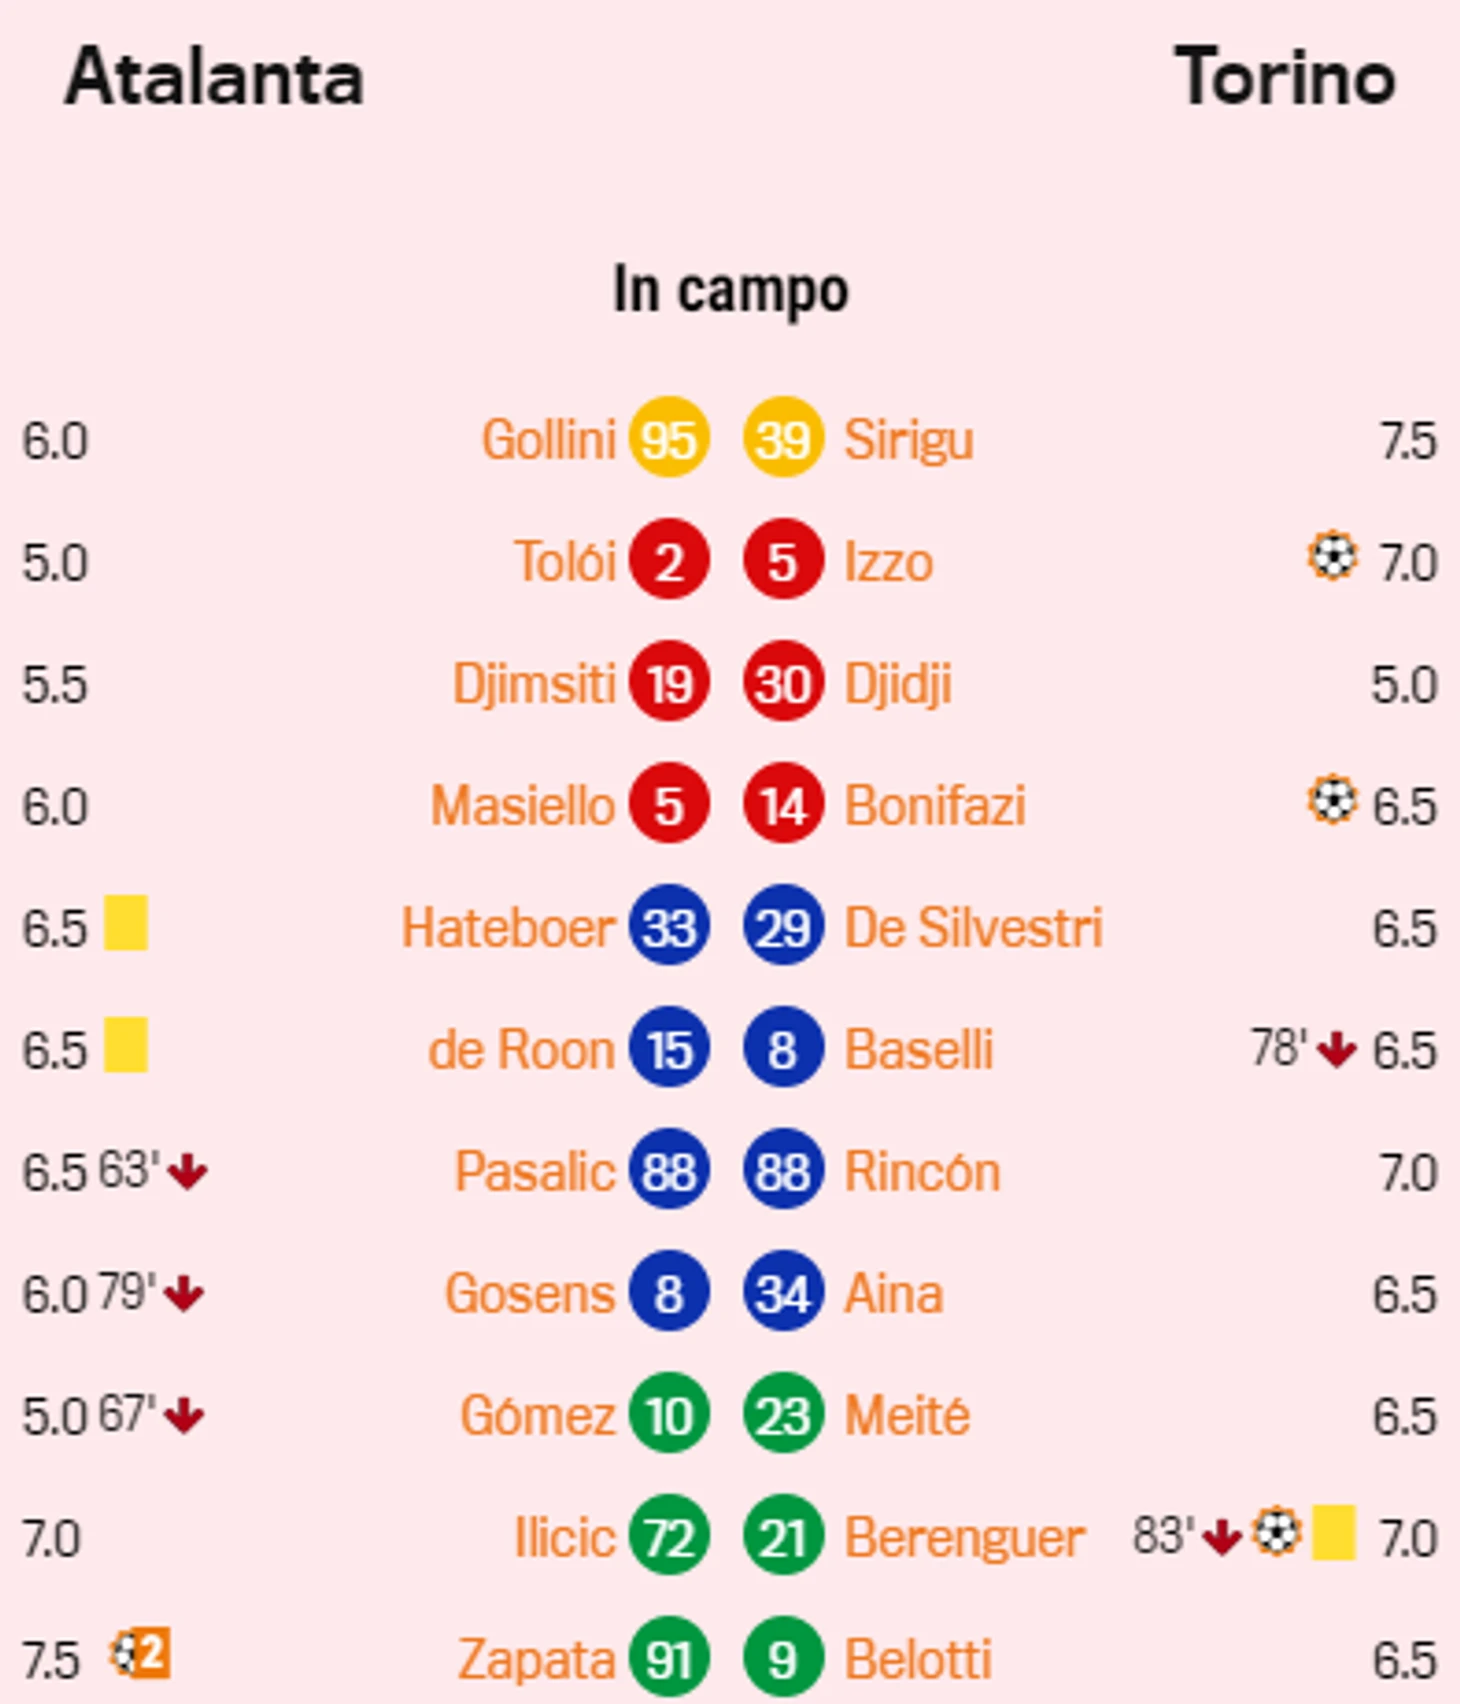
Task: Select the De Silvestri player name
Action: (x=974, y=927)
